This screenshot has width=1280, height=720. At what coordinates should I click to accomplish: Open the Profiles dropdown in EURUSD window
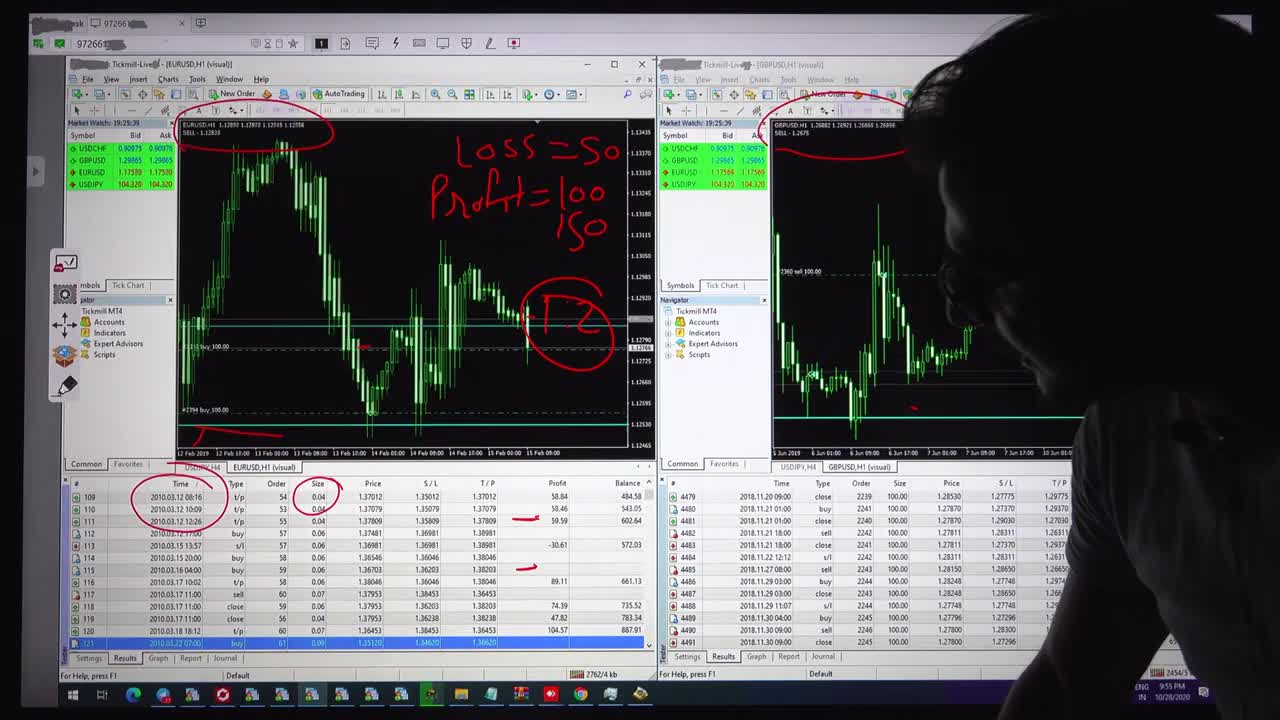(101, 94)
